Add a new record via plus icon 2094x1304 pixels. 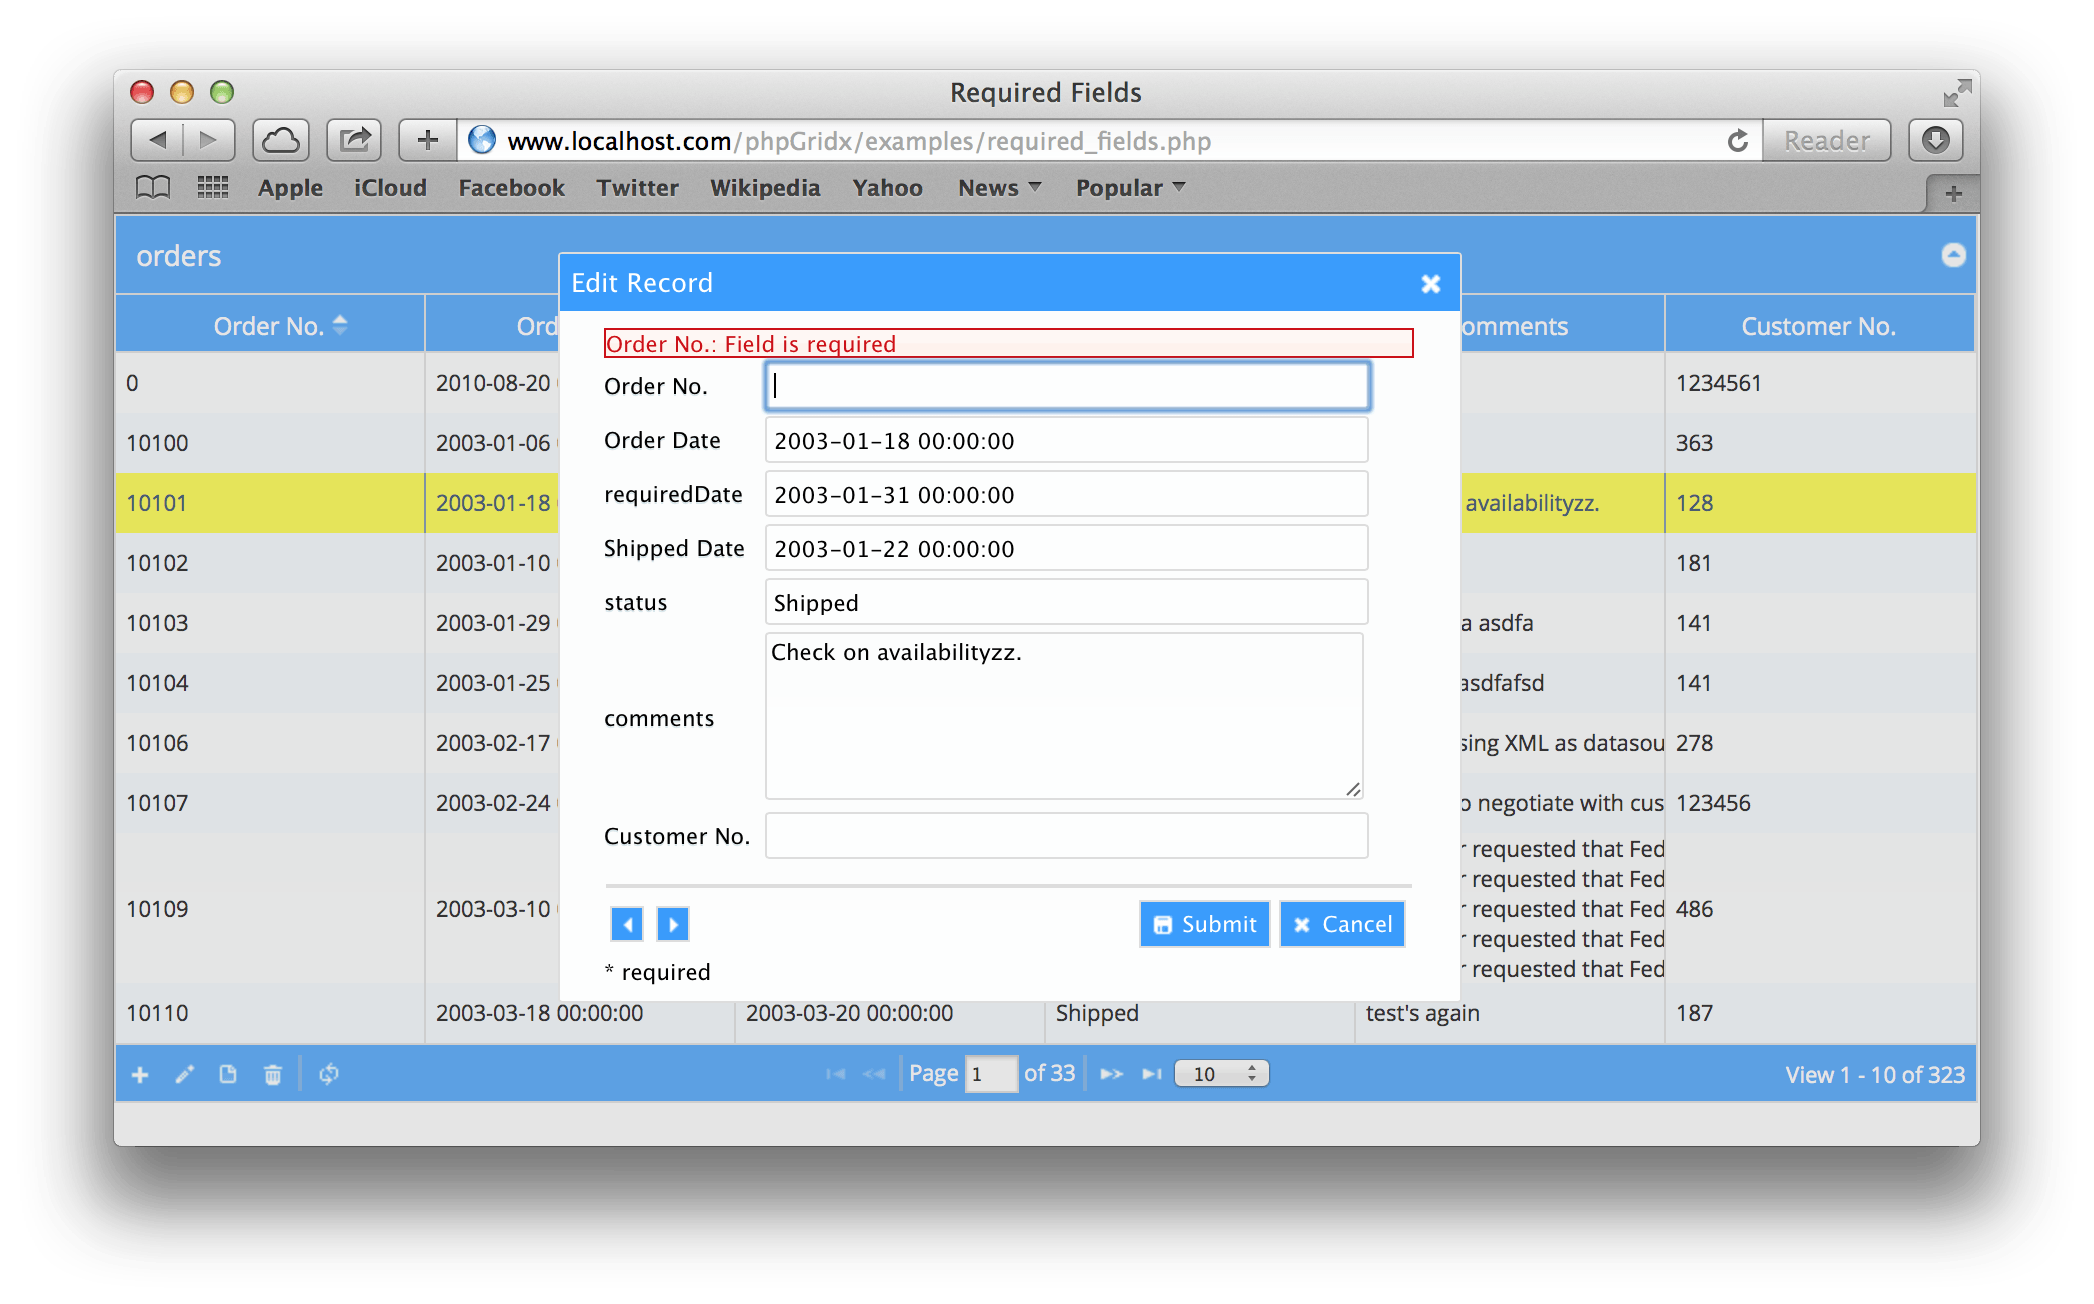coord(140,1074)
